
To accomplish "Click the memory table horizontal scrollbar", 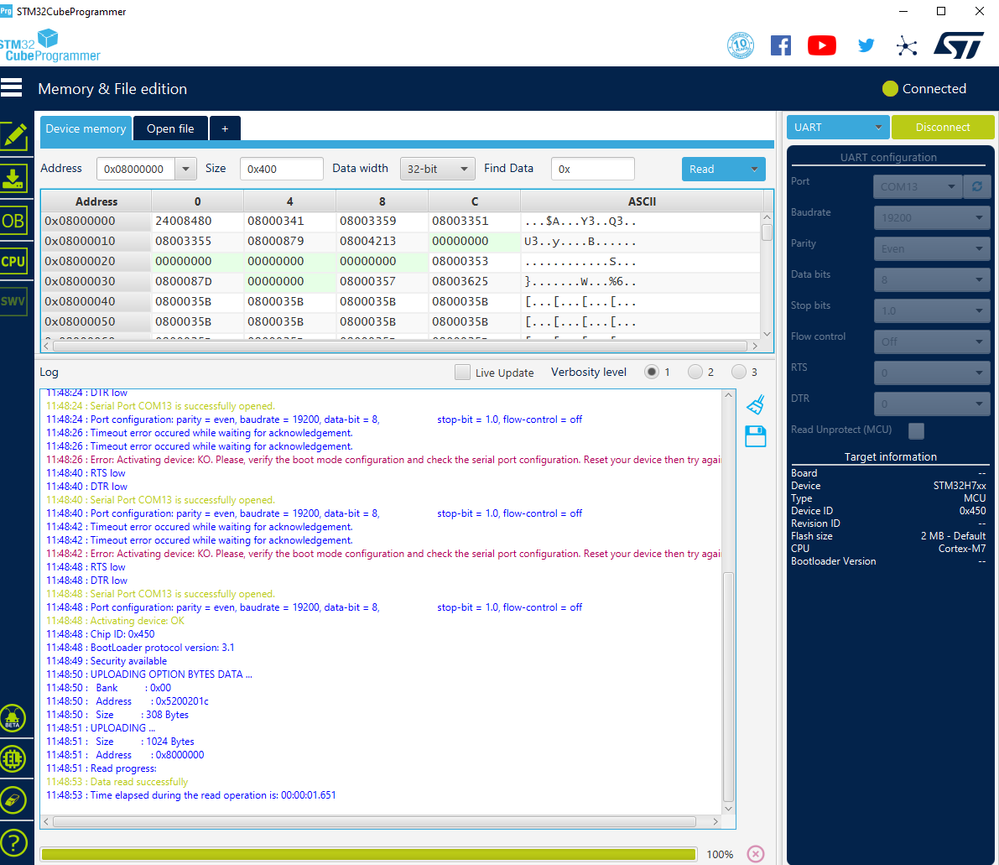I will pos(400,346).
